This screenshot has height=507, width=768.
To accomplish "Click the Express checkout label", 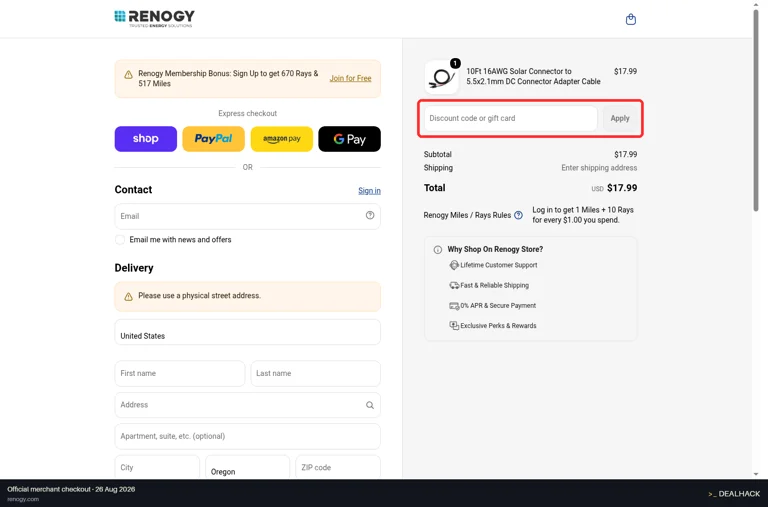I will 247,113.
